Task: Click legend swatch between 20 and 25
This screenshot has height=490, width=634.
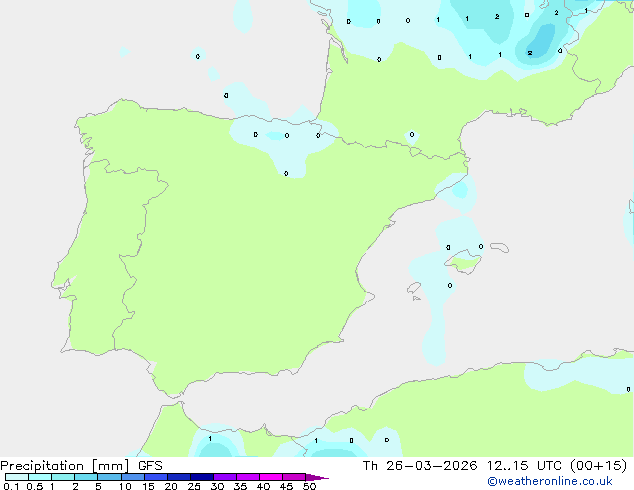Action: click(x=179, y=477)
